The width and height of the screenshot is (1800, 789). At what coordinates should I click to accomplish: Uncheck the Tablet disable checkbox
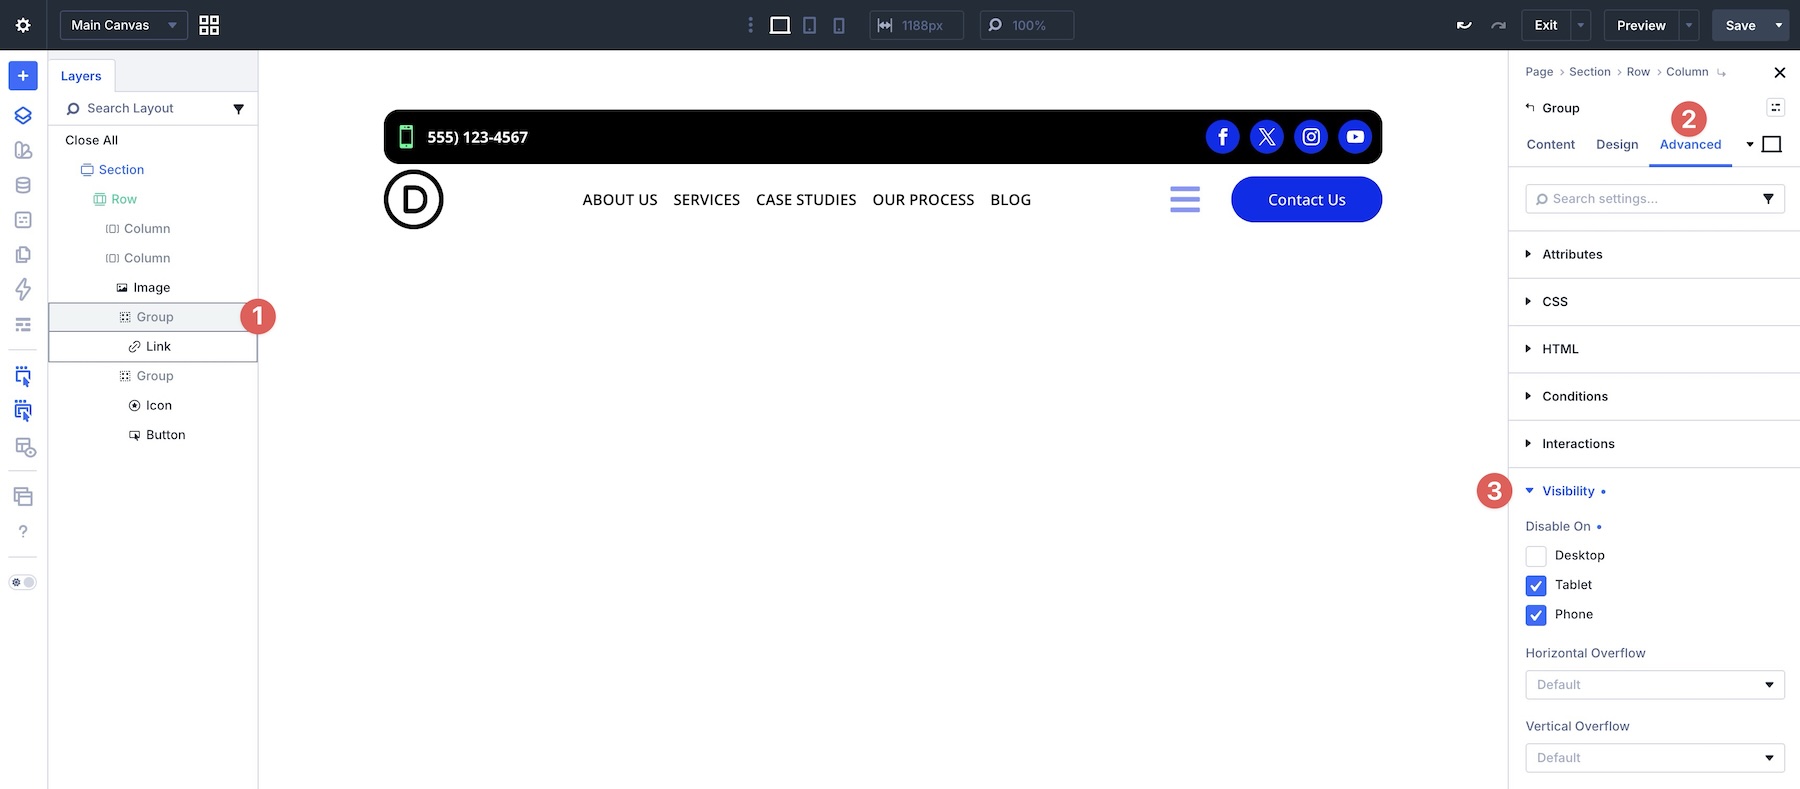coord(1536,585)
